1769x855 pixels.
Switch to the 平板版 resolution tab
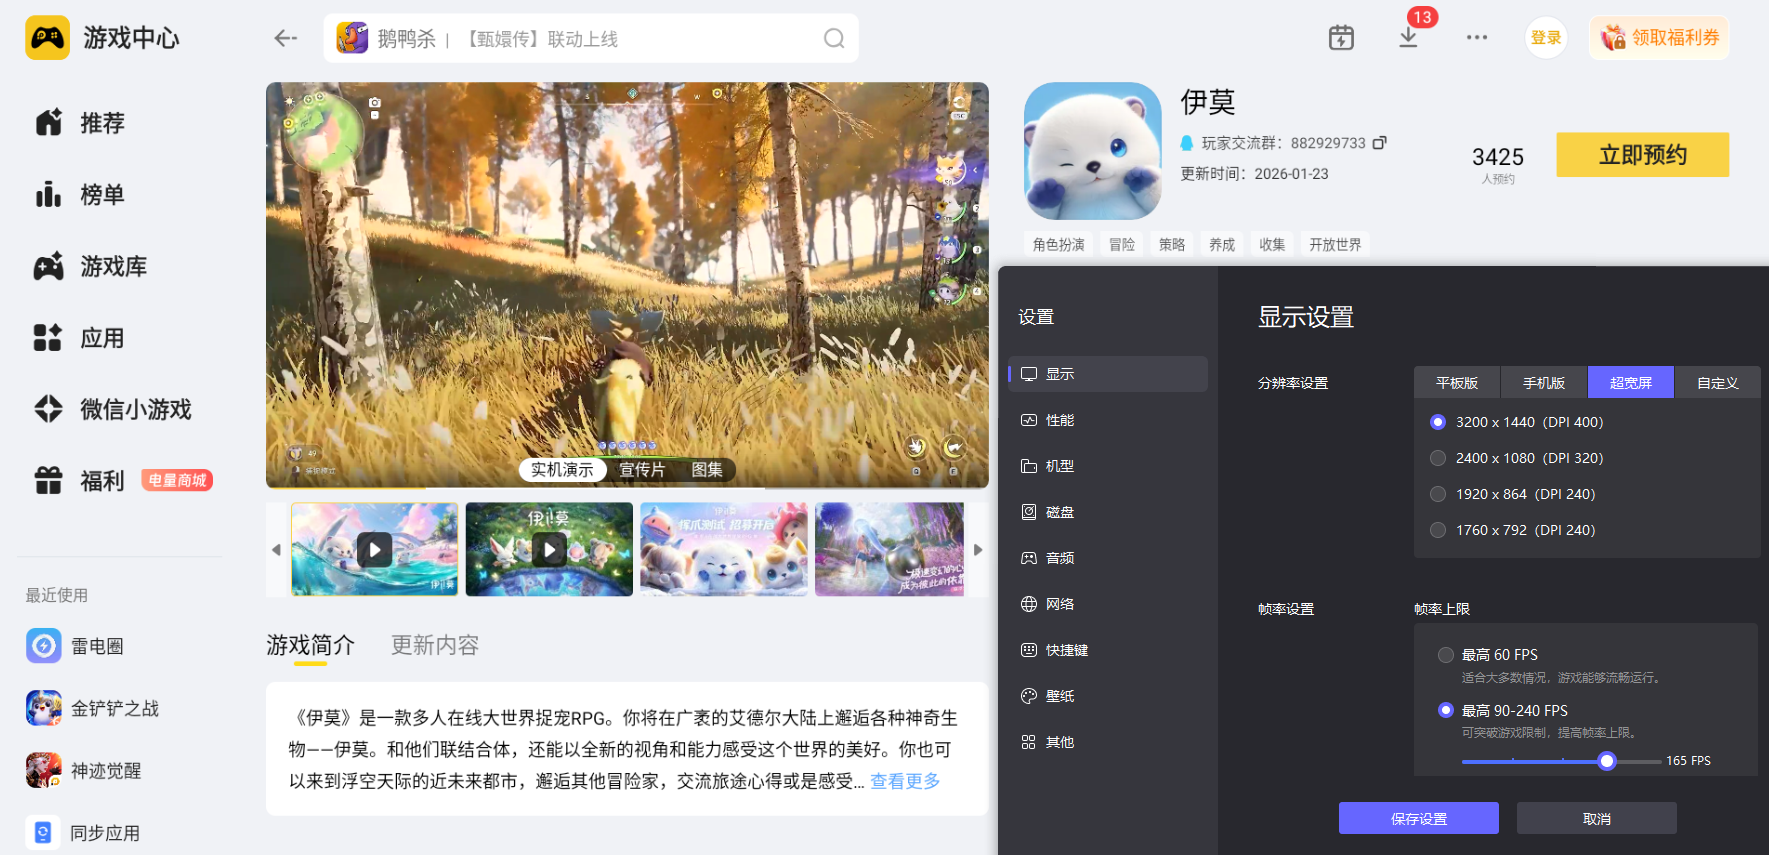click(x=1457, y=383)
